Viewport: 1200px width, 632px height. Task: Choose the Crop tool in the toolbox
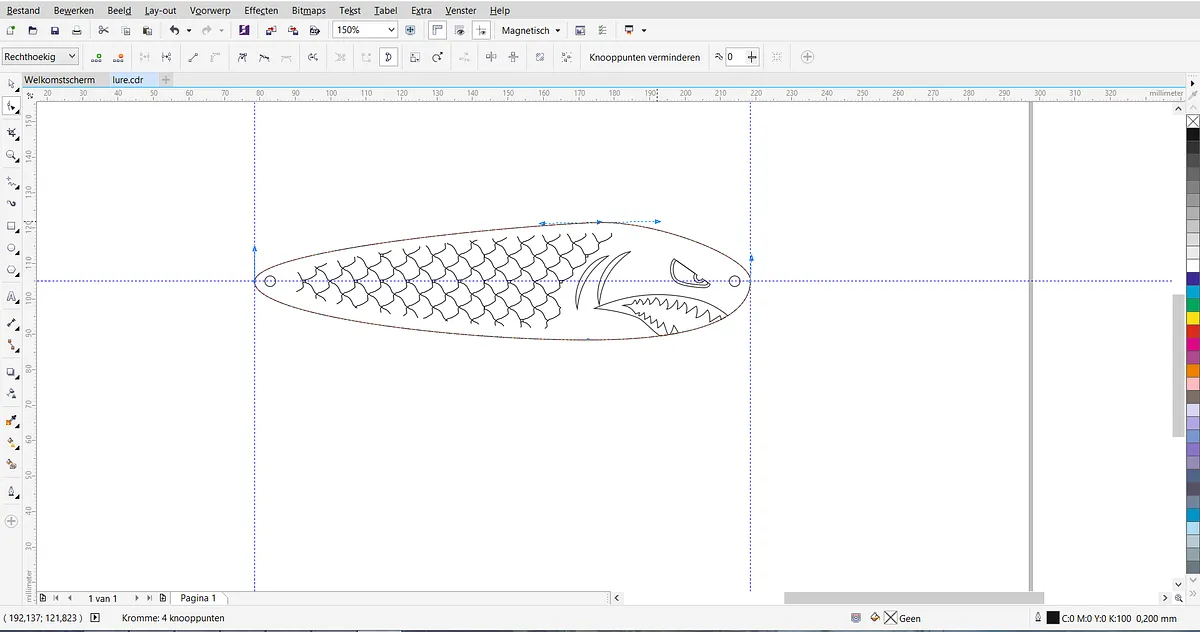[11, 132]
